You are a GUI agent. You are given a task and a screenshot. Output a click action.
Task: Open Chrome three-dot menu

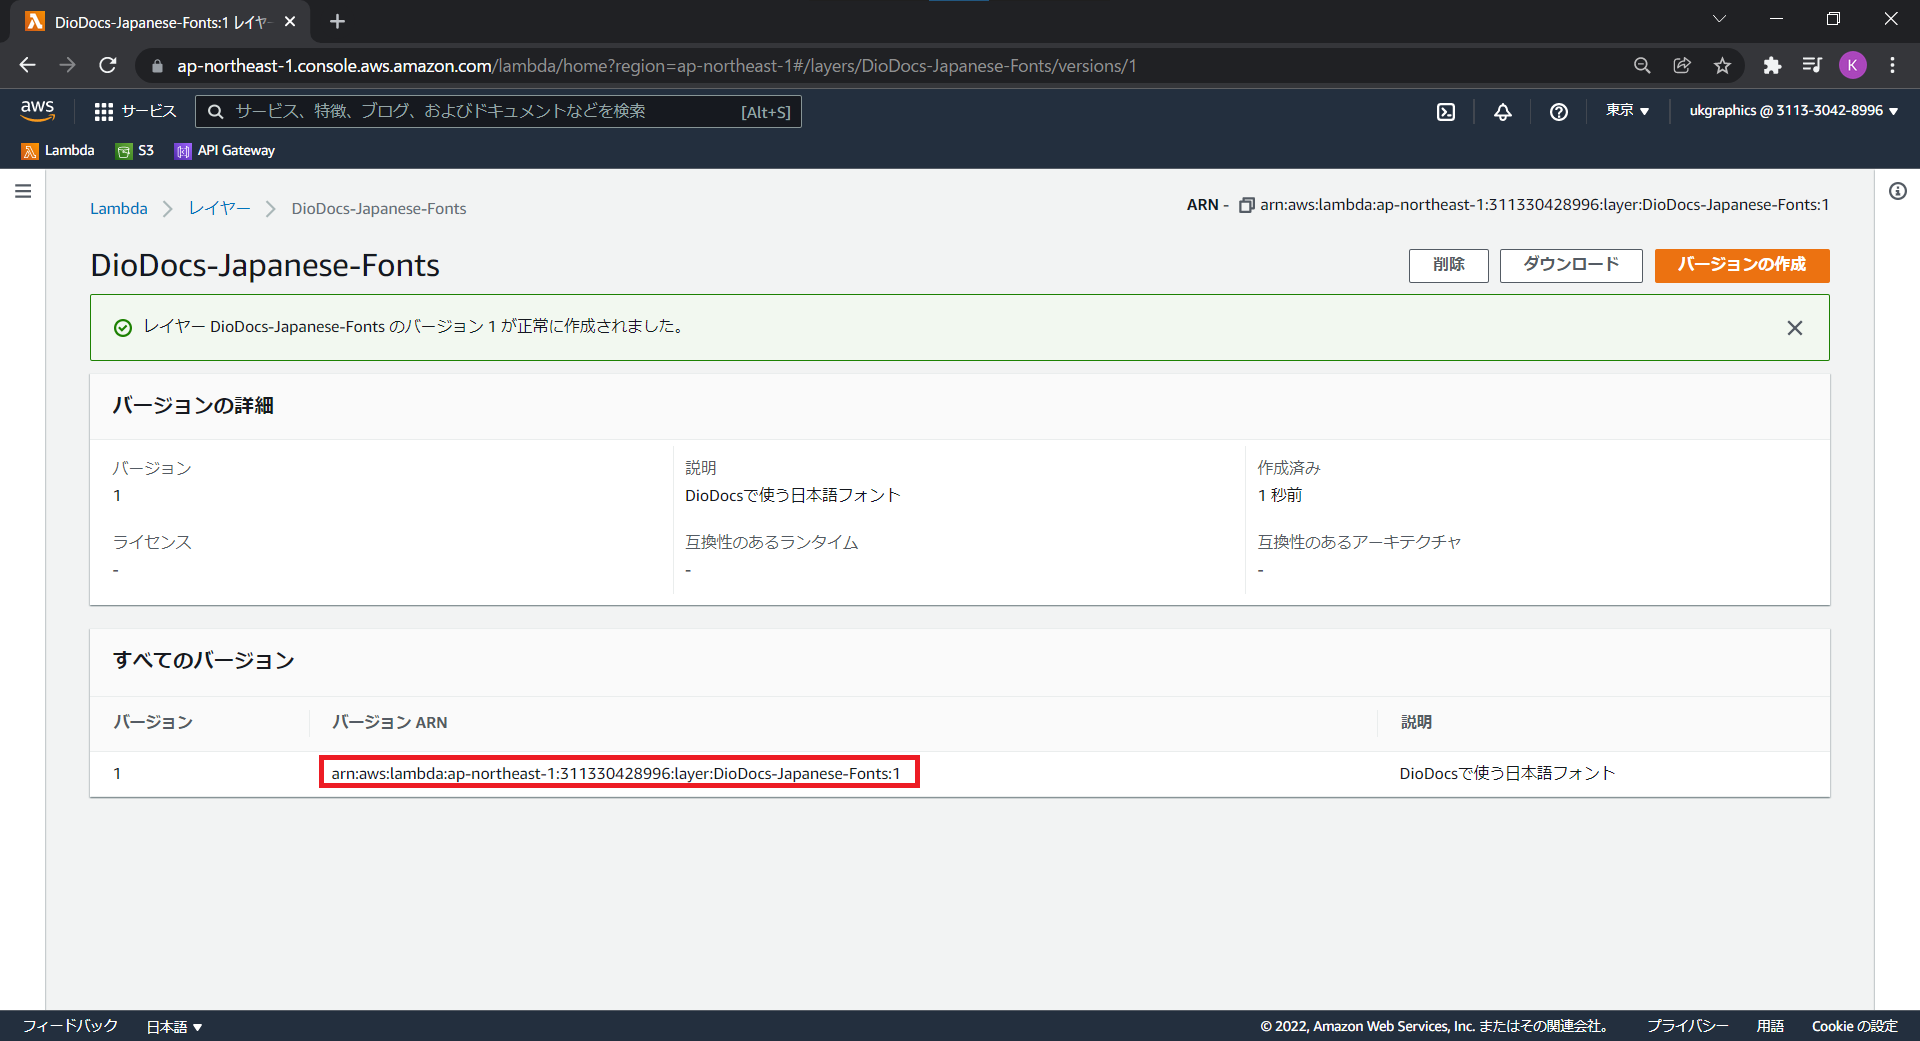pyautogui.click(x=1892, y=65)
